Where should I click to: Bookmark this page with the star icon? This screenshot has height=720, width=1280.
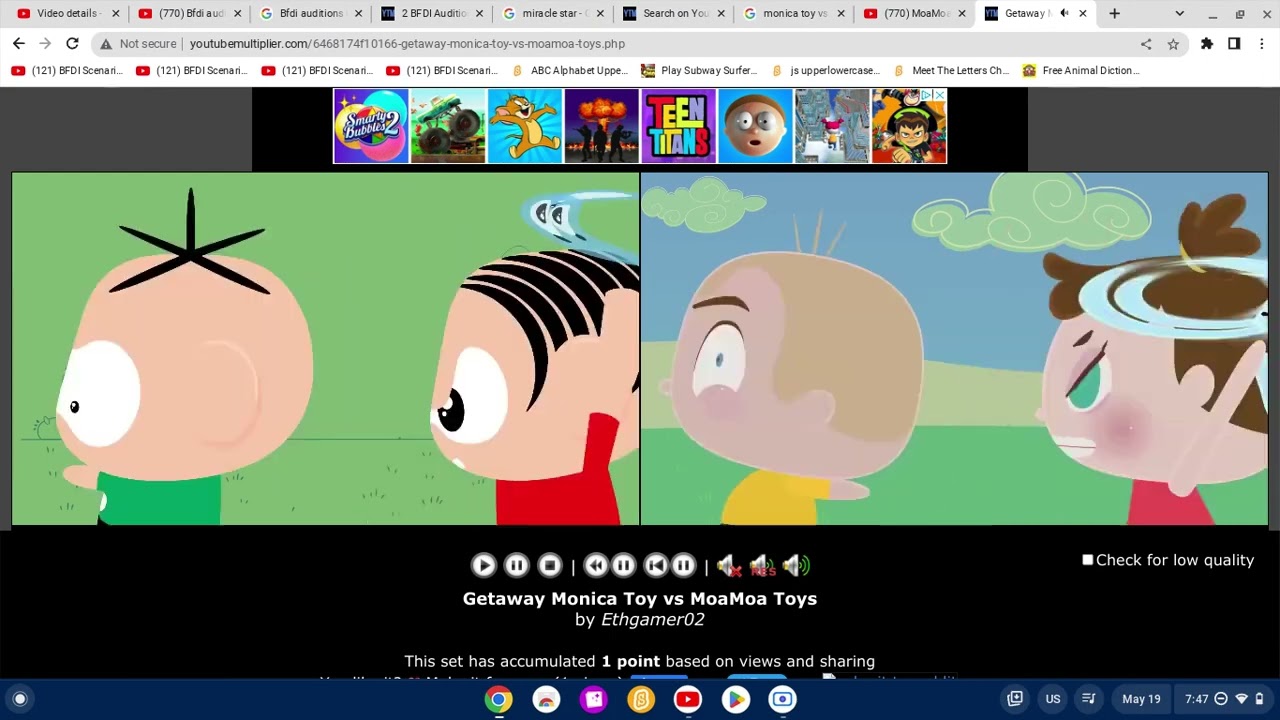pyautogui.click(x=1173, y=44)
